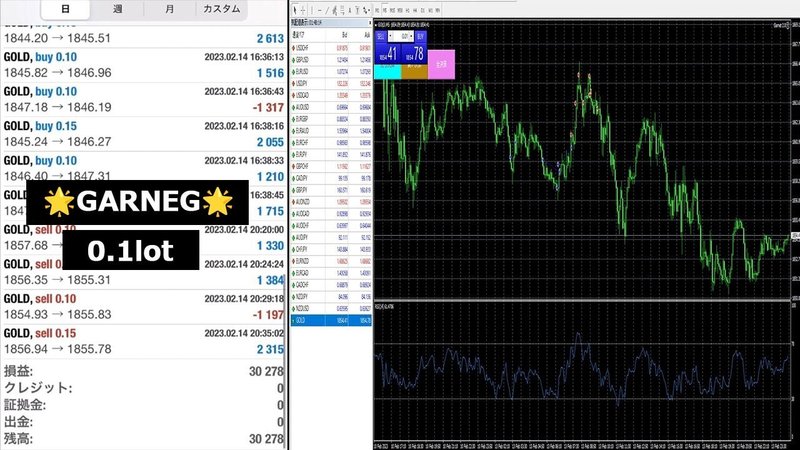Click the GOLD chart title label
This screenshot has width=800, height=450.
click(x=402, y=24)
